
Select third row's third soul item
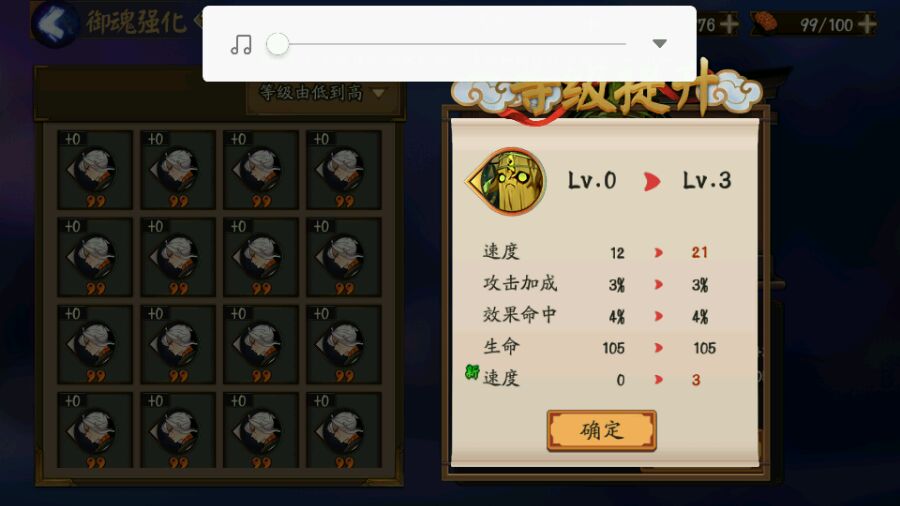click(x=261, y=344)
